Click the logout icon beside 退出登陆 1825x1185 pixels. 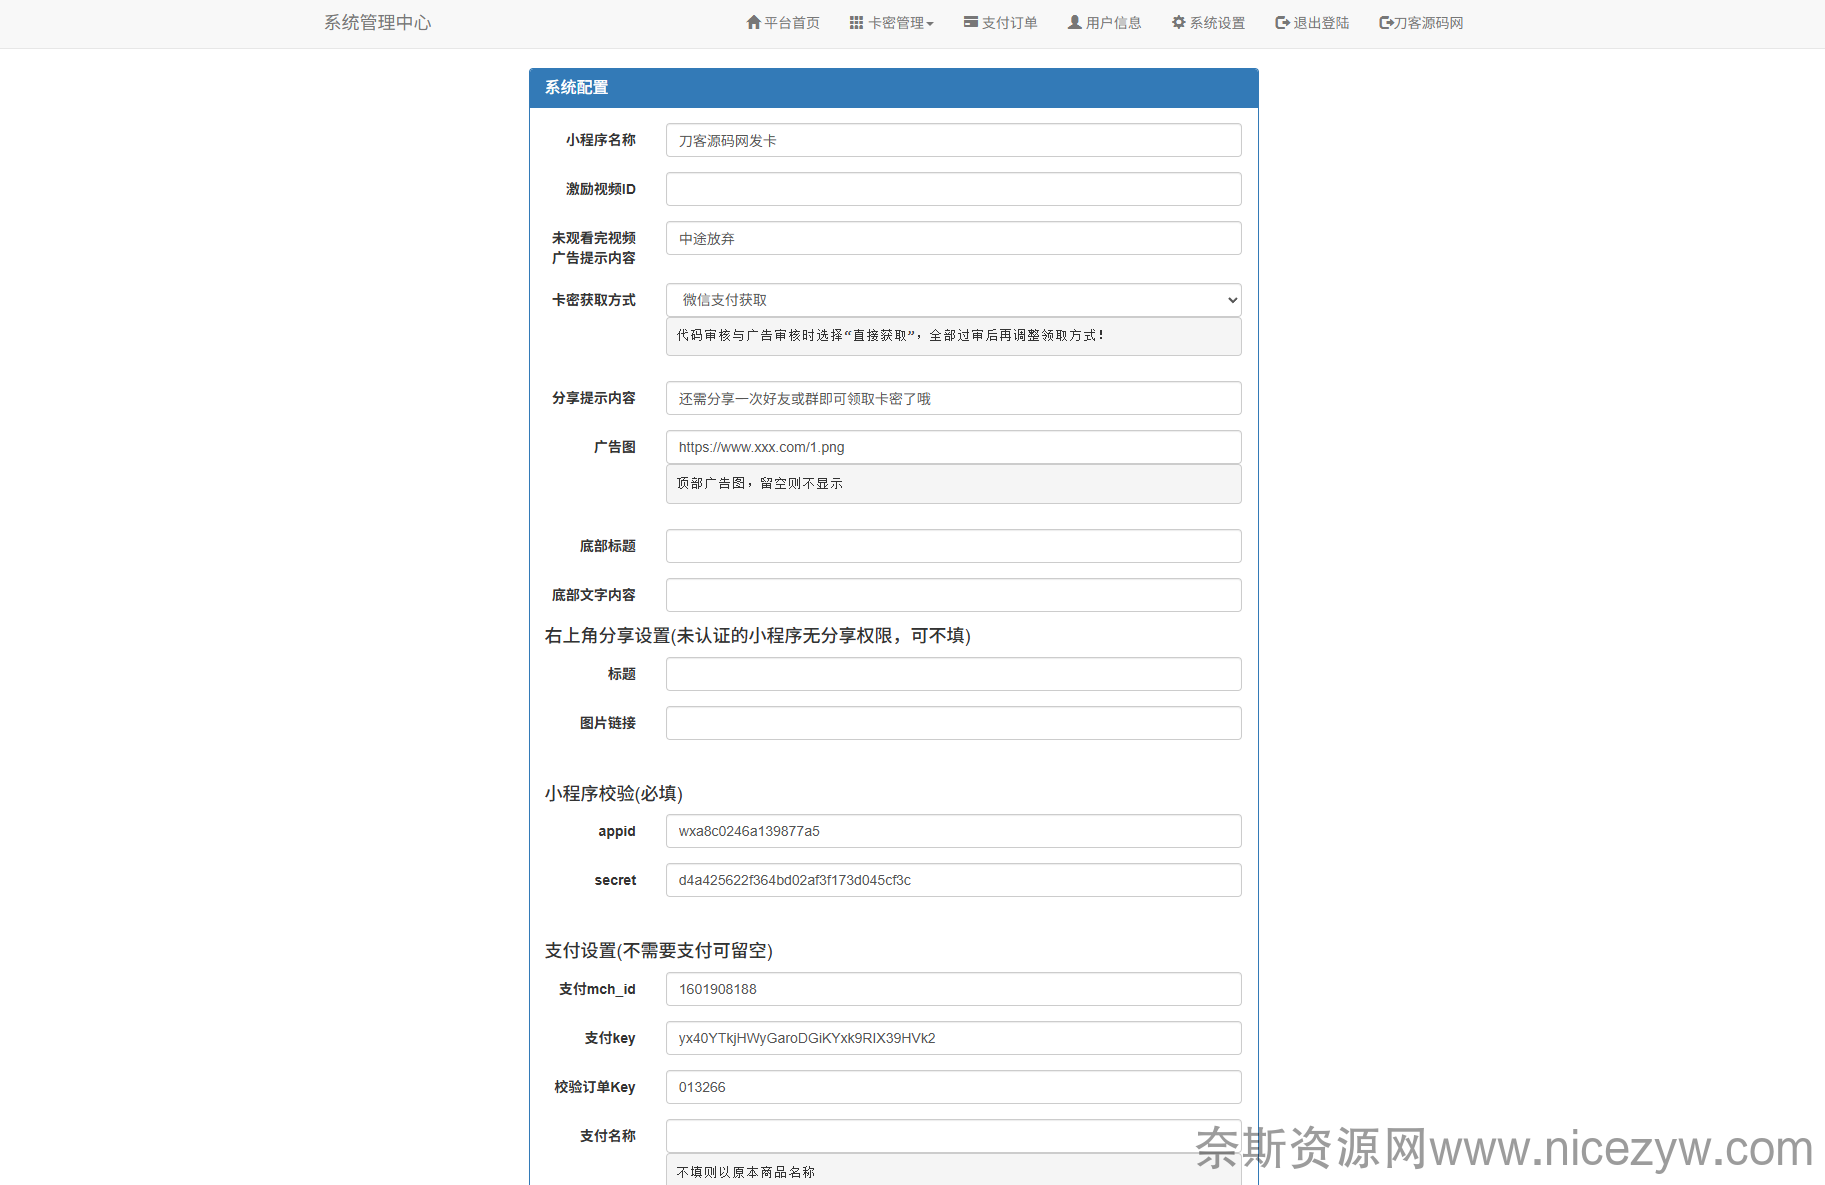(1283, 22)
